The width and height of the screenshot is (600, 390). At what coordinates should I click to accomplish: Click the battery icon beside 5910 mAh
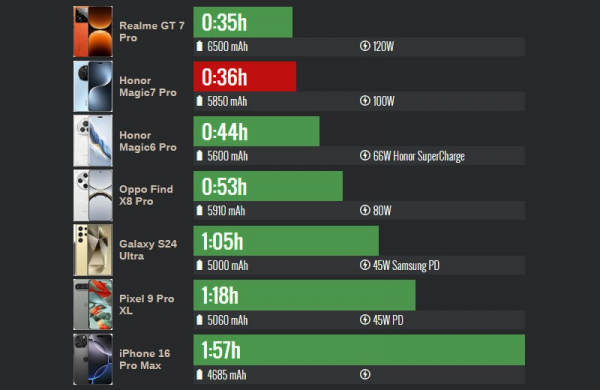199,211
